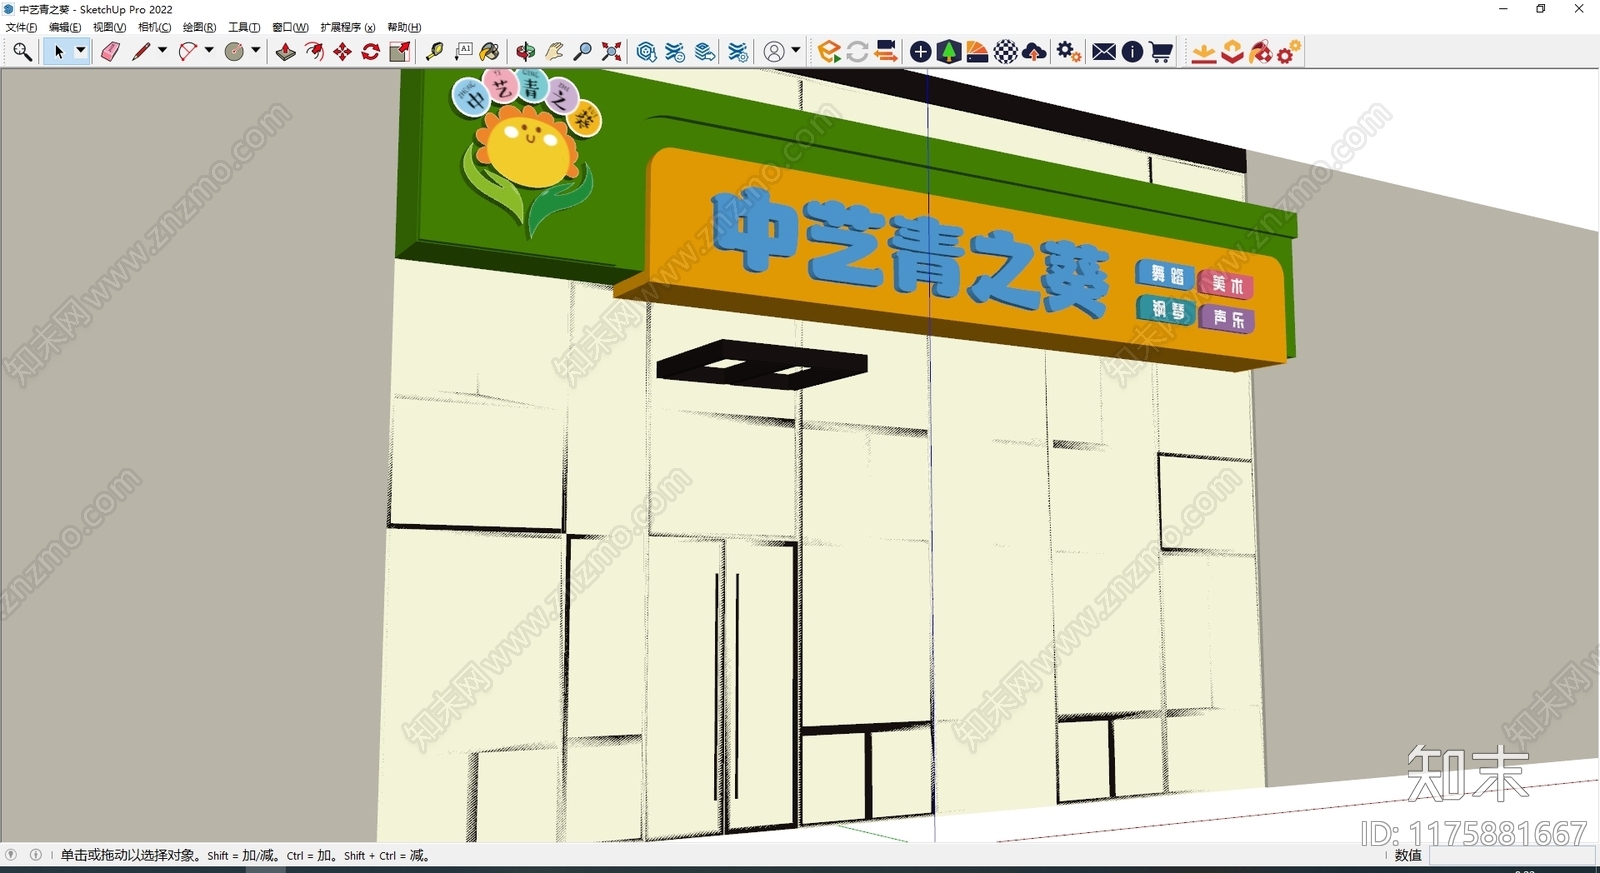
Task: Select the Arc tool
Action: [187, 52]
